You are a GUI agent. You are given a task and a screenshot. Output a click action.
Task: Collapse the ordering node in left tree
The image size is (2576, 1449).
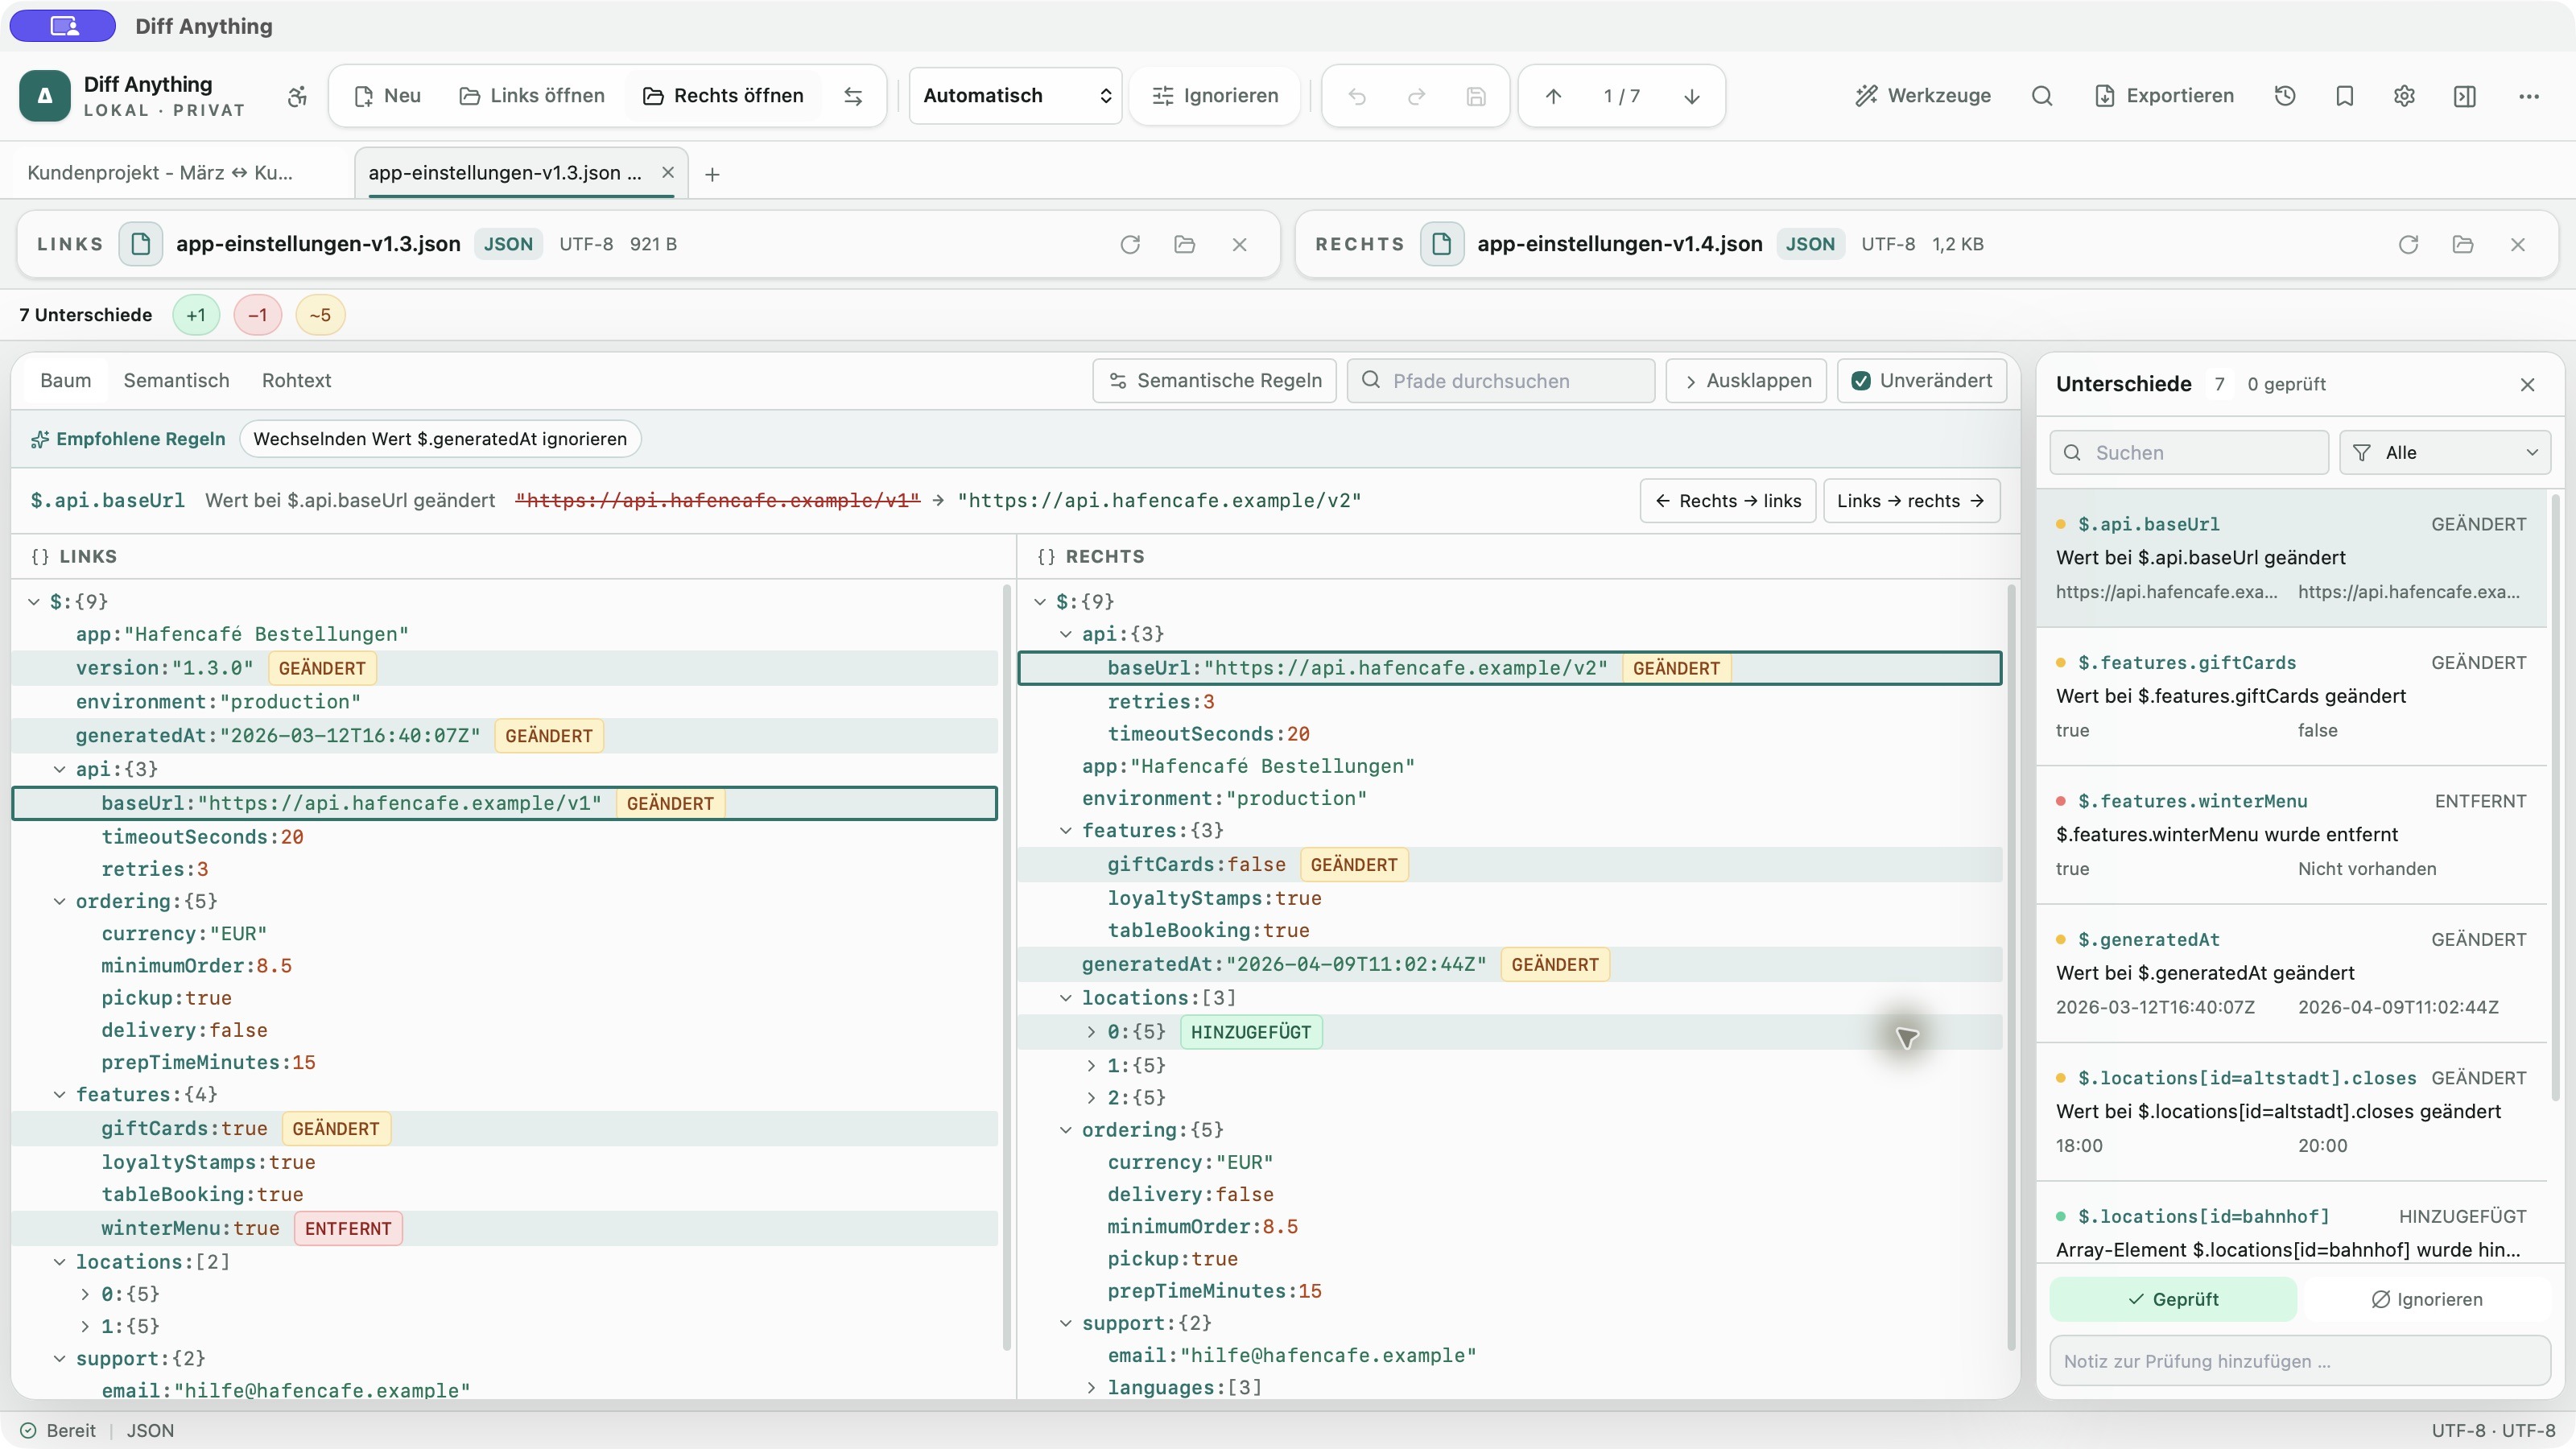pos(60,901)
